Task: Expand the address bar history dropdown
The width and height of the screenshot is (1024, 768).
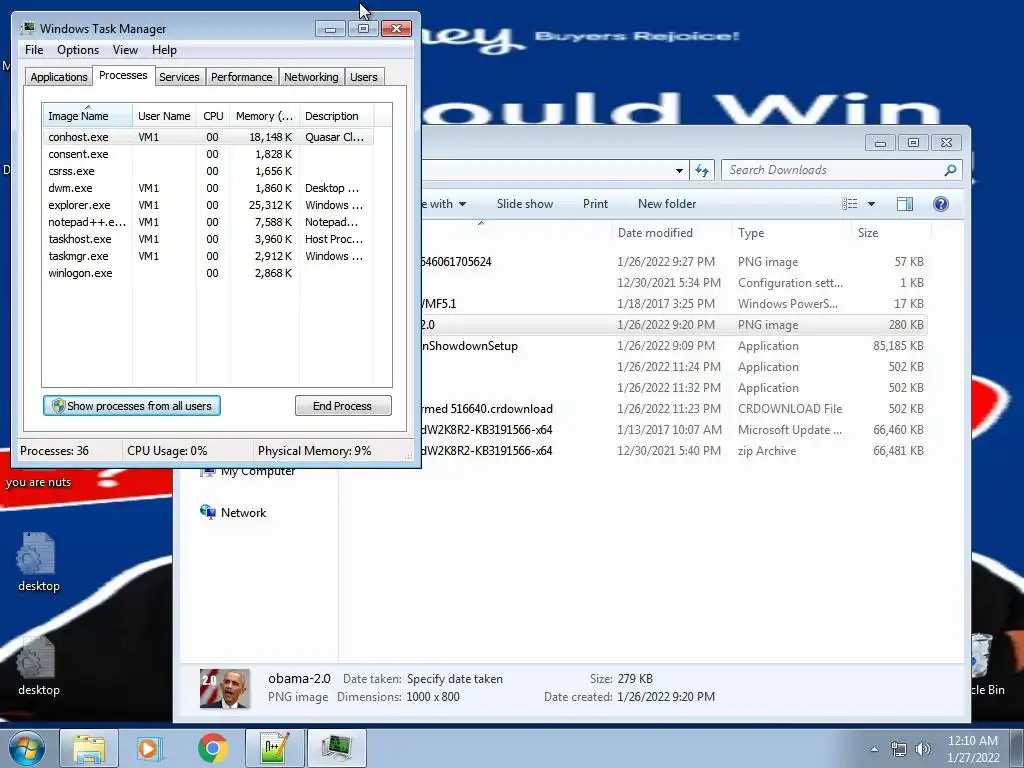Action: coord(679,170)
